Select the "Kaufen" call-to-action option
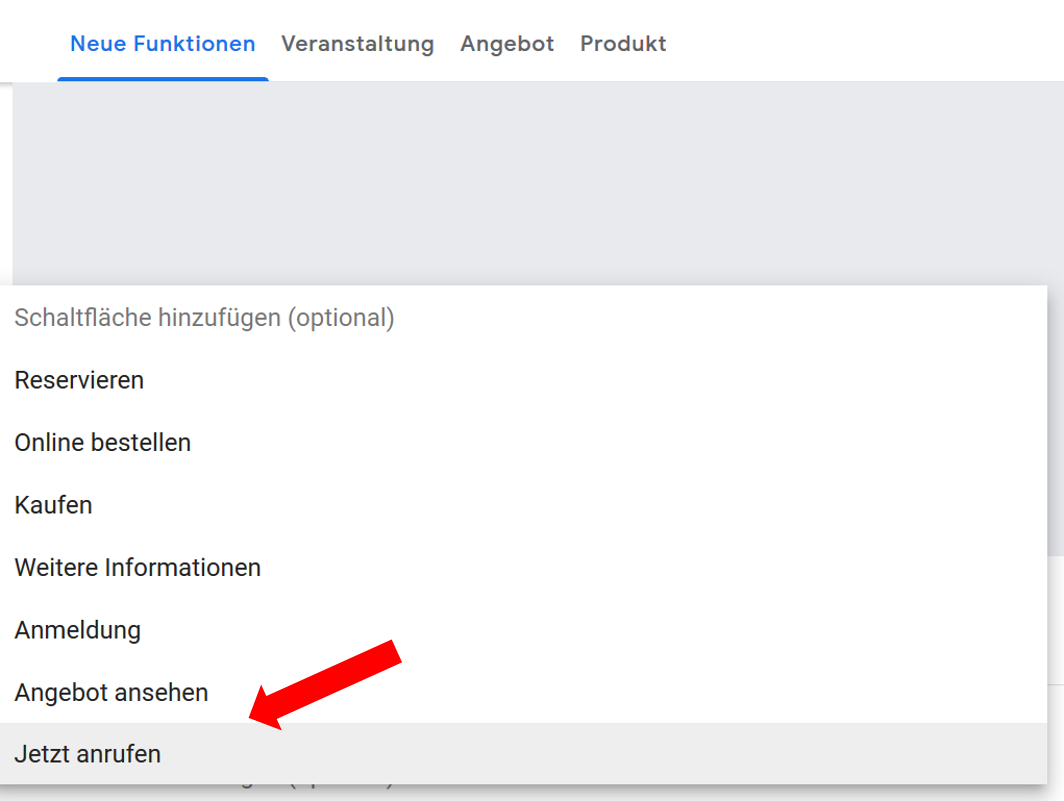 click(53, 505)
